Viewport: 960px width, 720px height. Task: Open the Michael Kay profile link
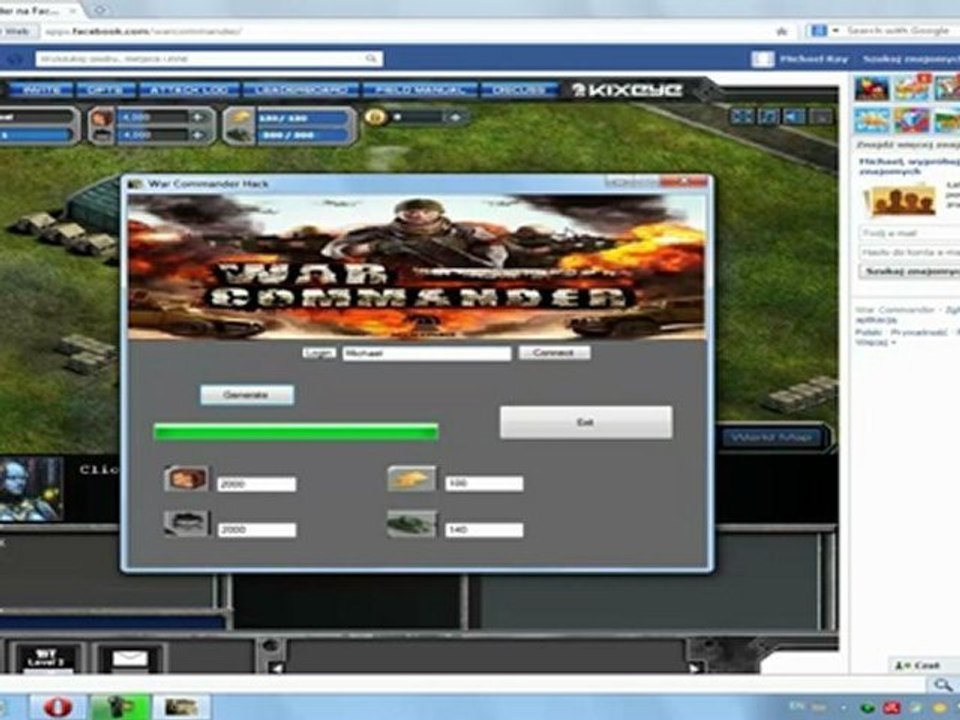(814, 59)
